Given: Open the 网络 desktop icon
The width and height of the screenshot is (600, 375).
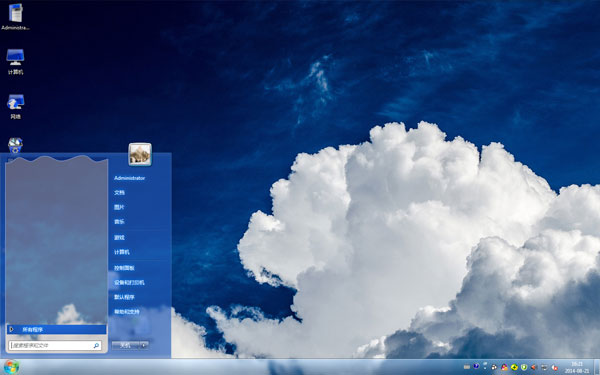Looking at the screenshot, I should click(x=15, y=106).
